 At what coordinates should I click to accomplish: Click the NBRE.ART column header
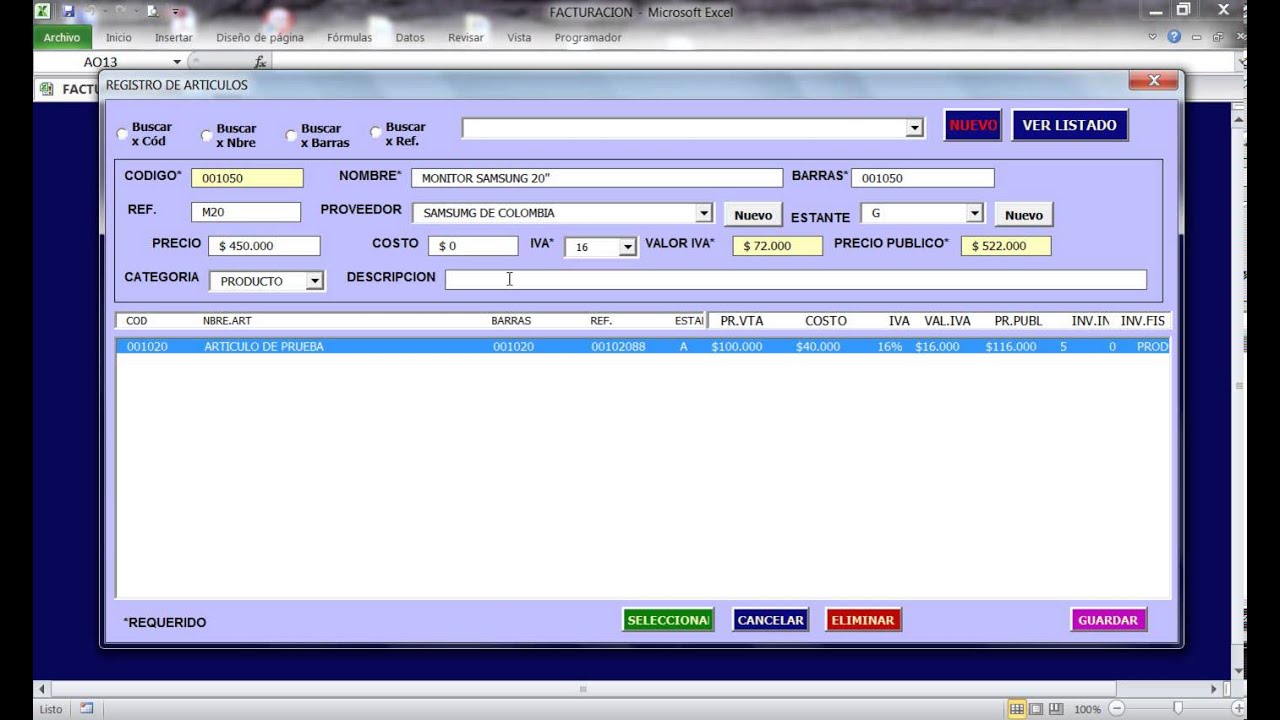tap(227, 321)
